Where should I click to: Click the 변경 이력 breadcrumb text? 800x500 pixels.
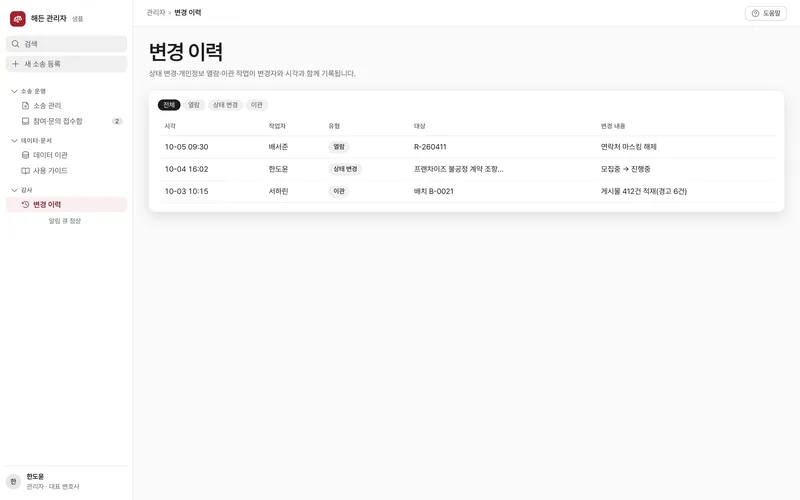[x=188, y=13]
